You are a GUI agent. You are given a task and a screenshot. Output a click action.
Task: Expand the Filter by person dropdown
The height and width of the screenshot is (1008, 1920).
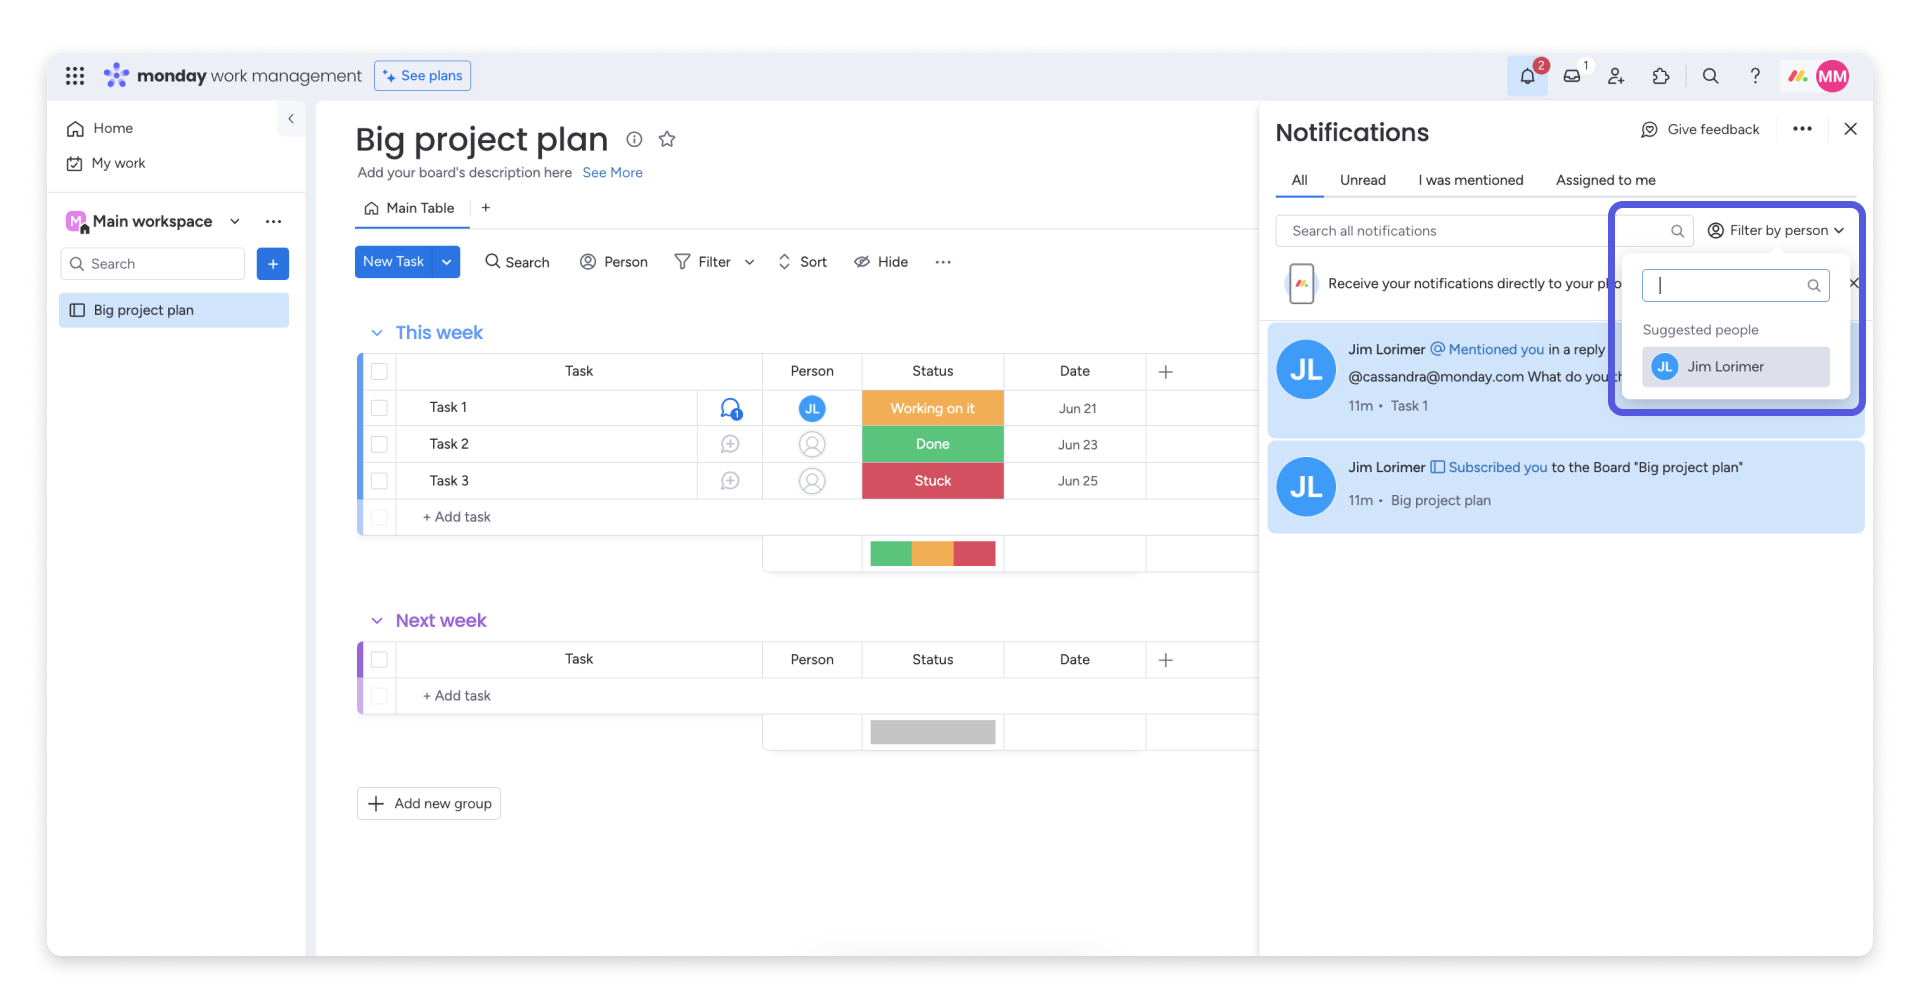coord(1776,231)
